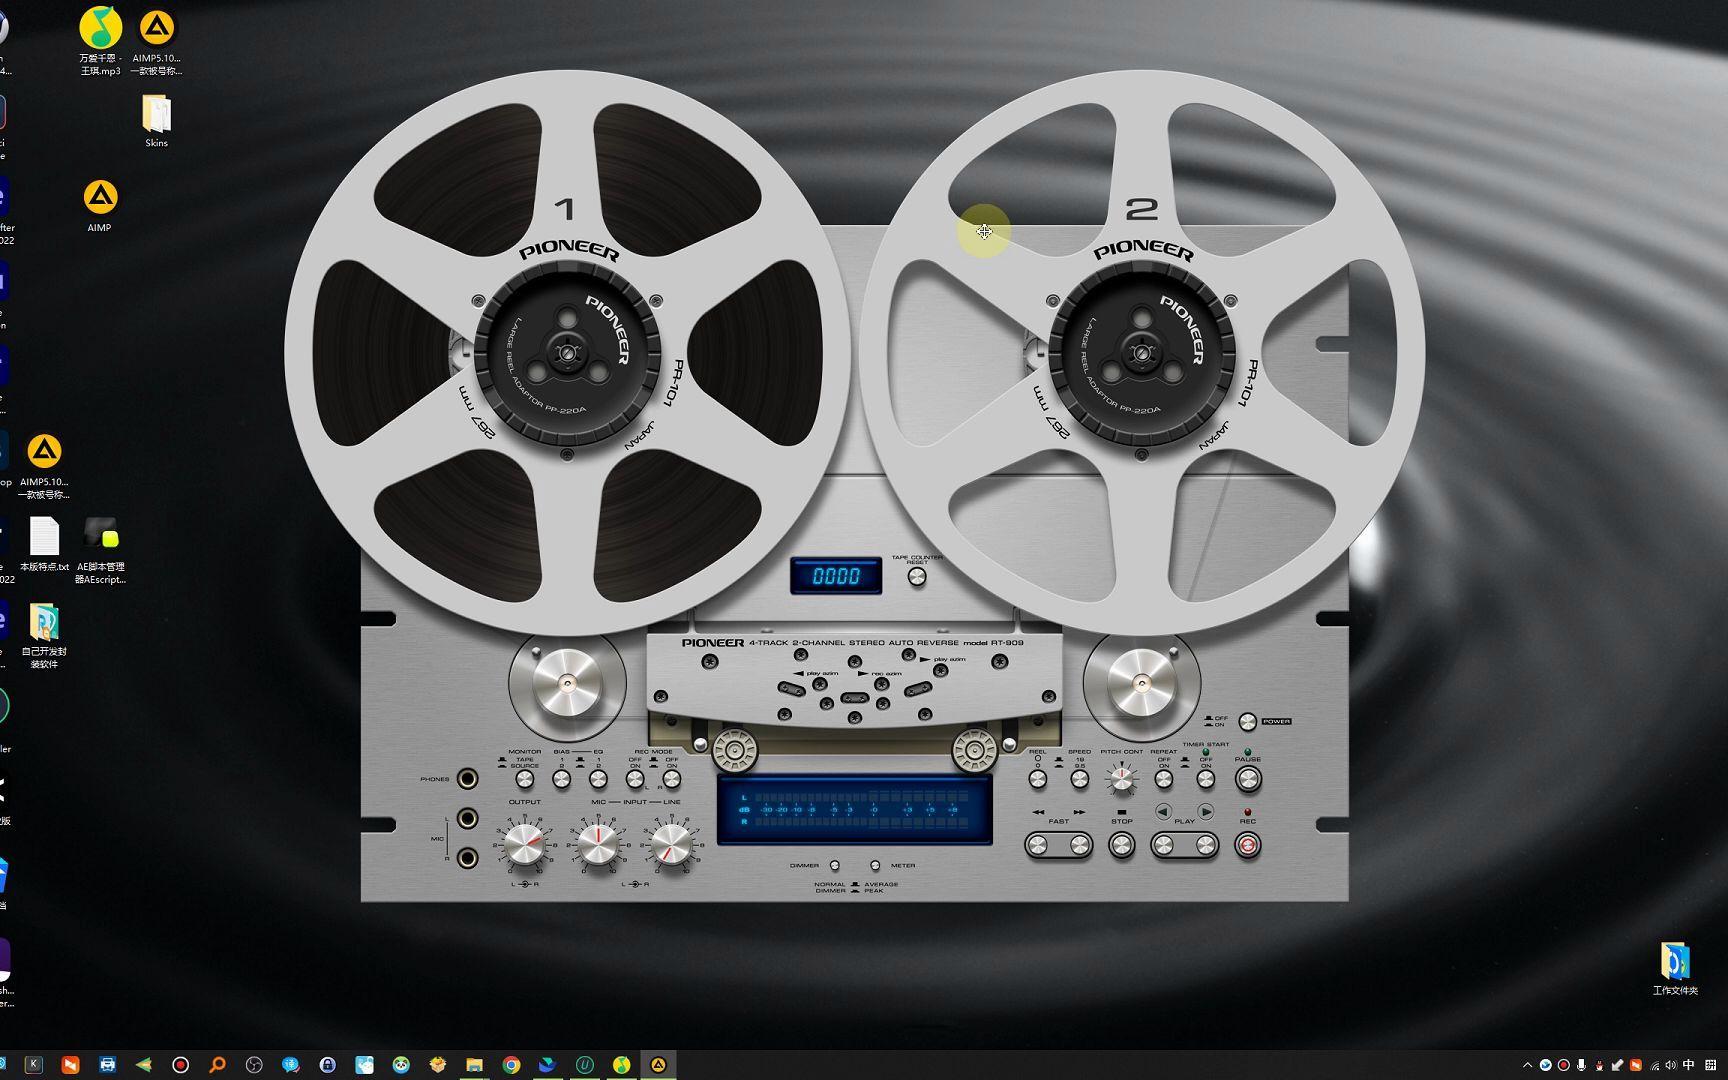This screenshot has width=1728, height=1080.
Task: Toggle the REPEAT off/on switch
Action: click(x=1164, y=779)
